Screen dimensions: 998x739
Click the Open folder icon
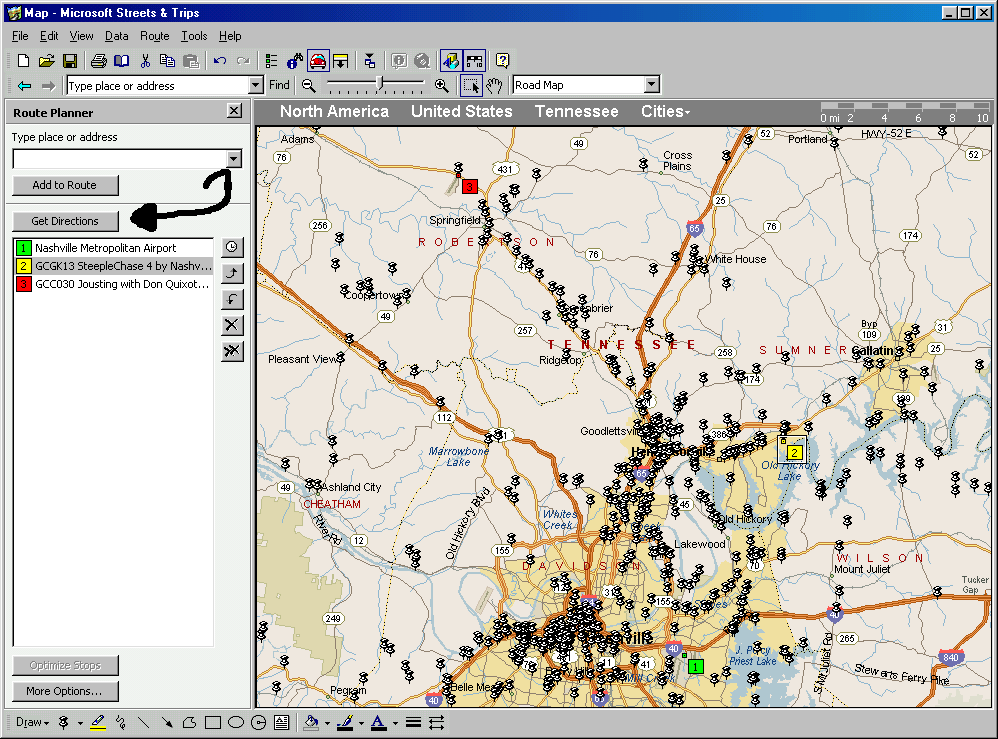[x=46, y=61]
